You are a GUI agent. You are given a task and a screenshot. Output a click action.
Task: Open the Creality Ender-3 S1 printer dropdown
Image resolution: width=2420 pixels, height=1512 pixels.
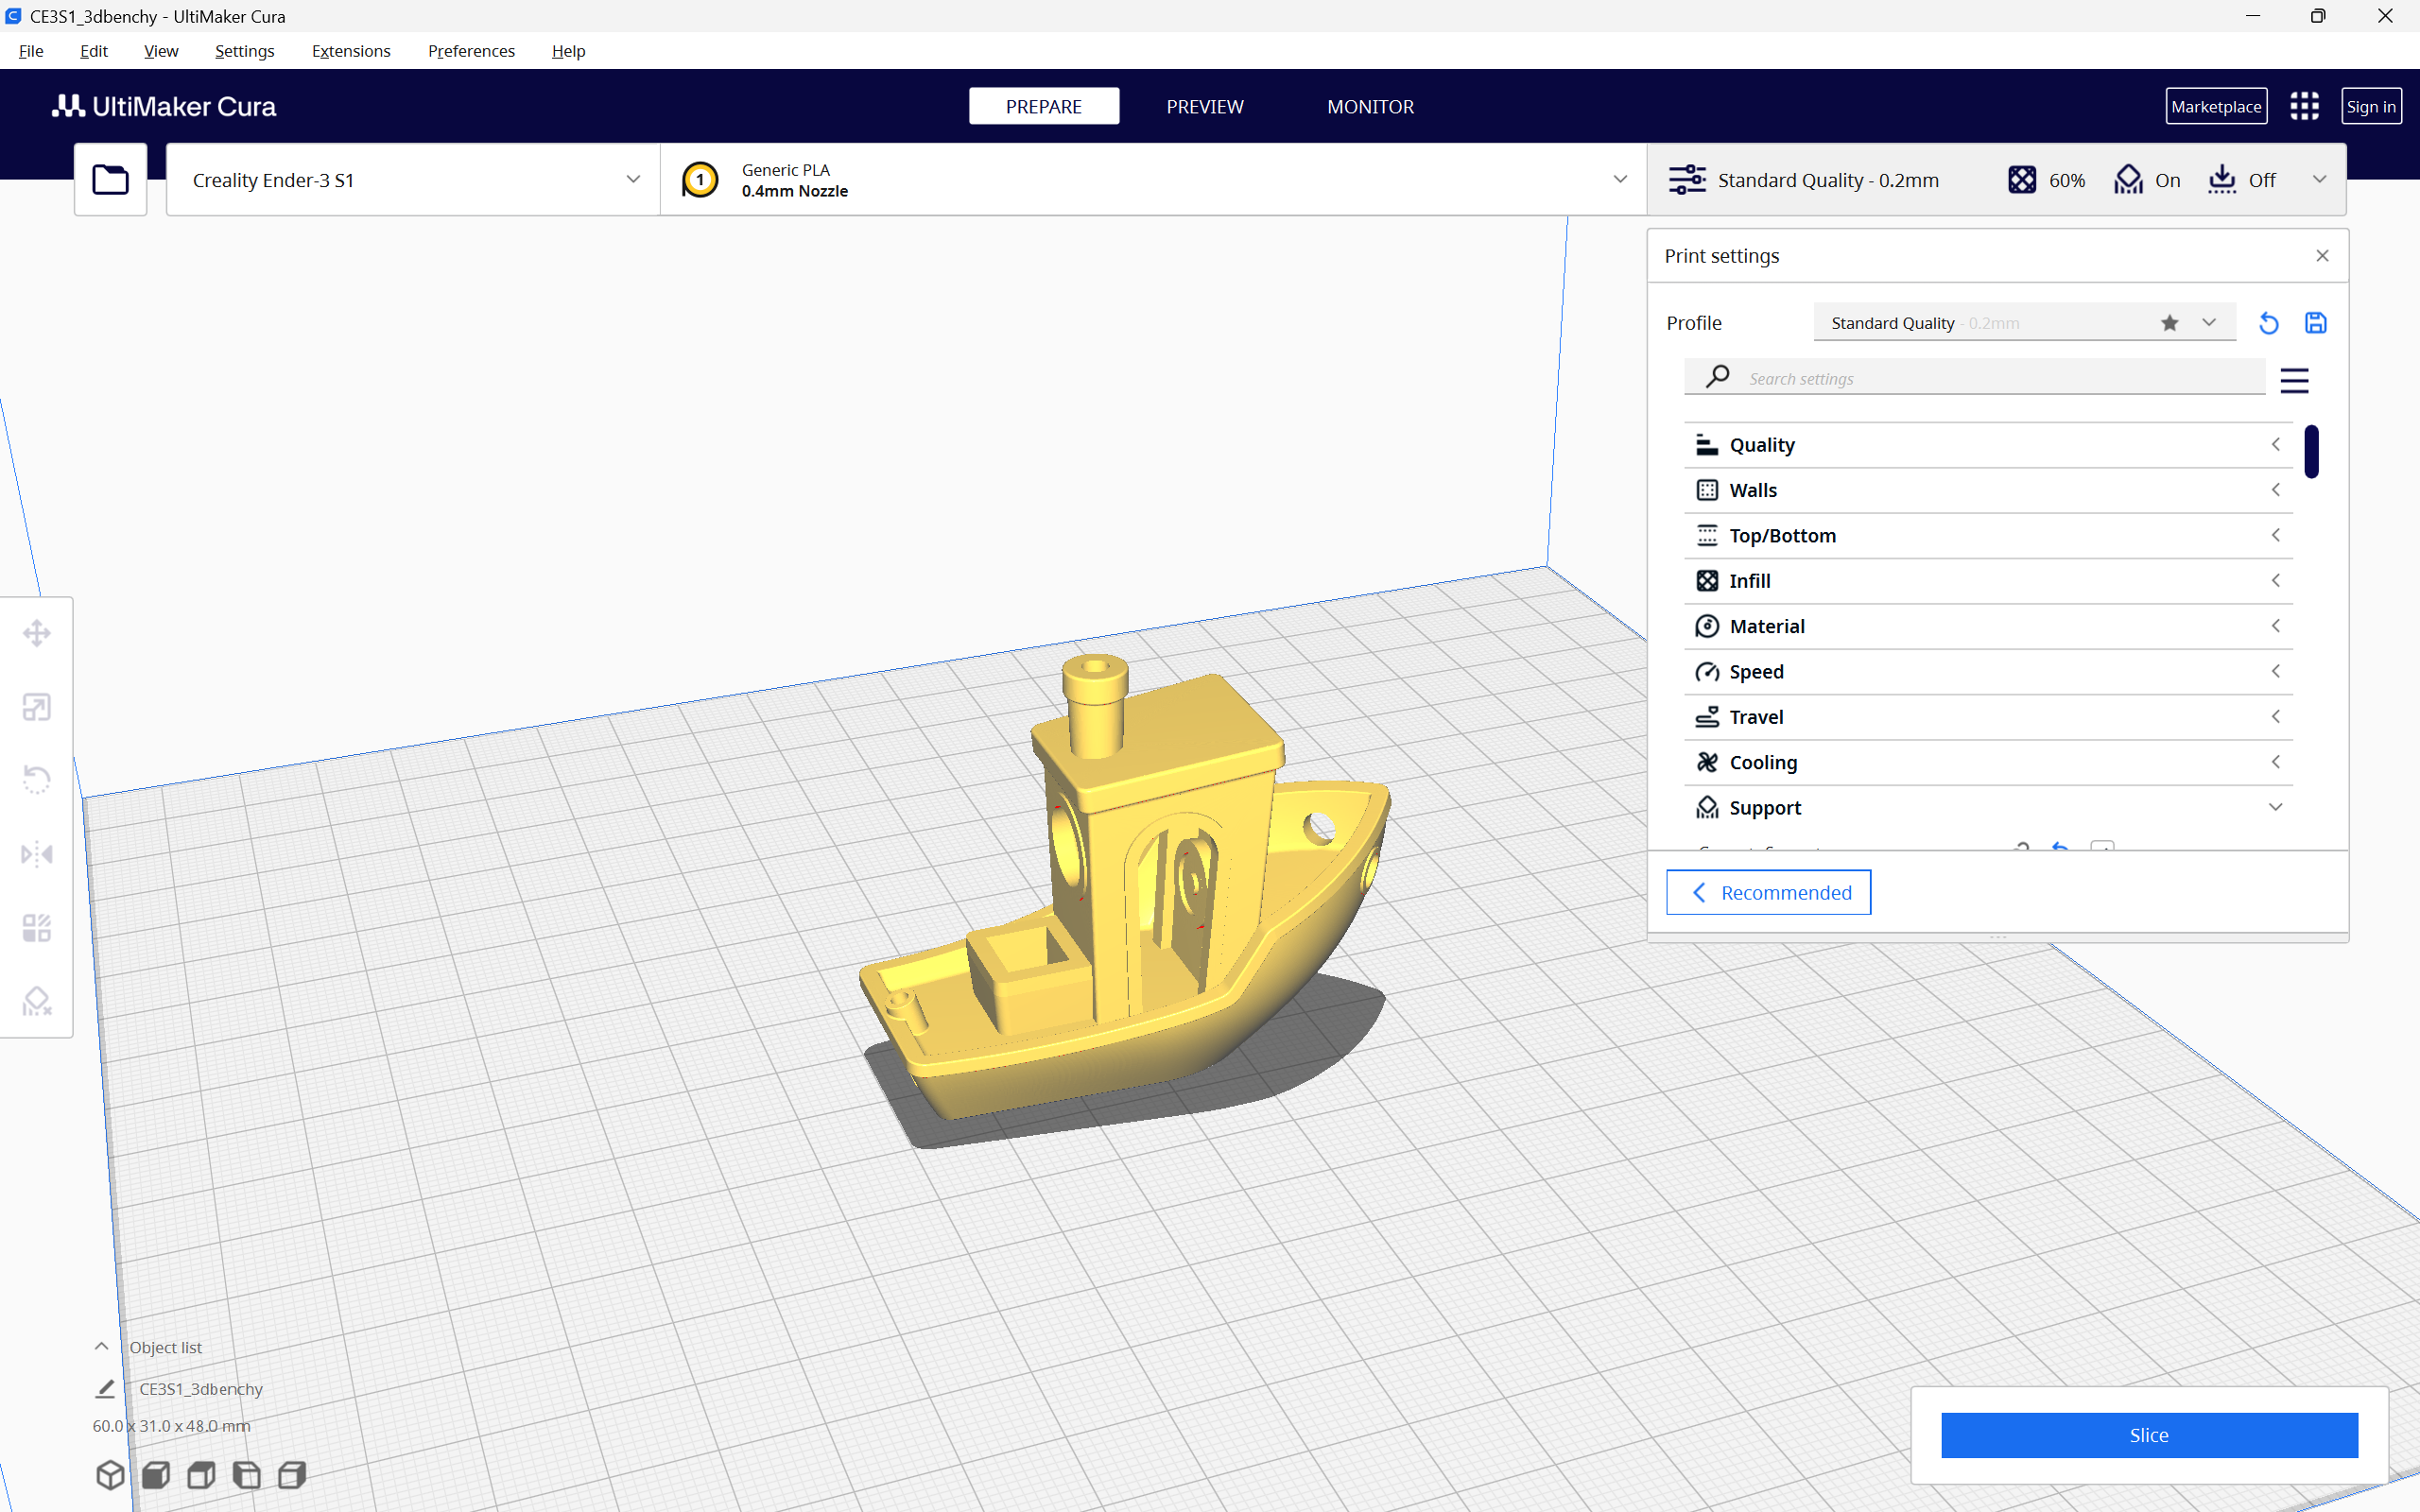click(413, 180)
